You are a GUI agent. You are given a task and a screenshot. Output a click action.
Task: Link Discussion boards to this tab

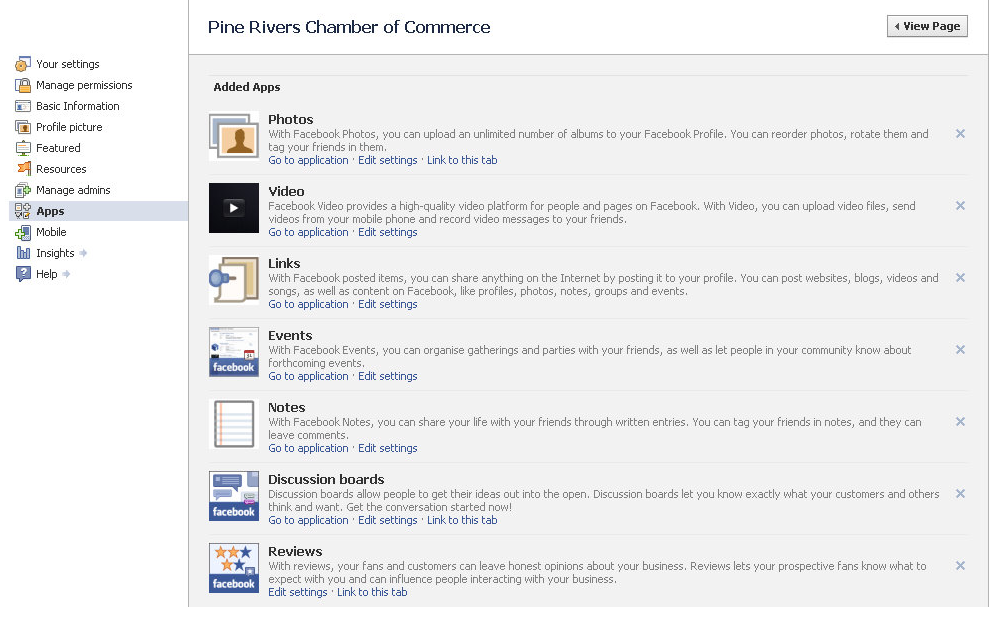tap(462, 520)
